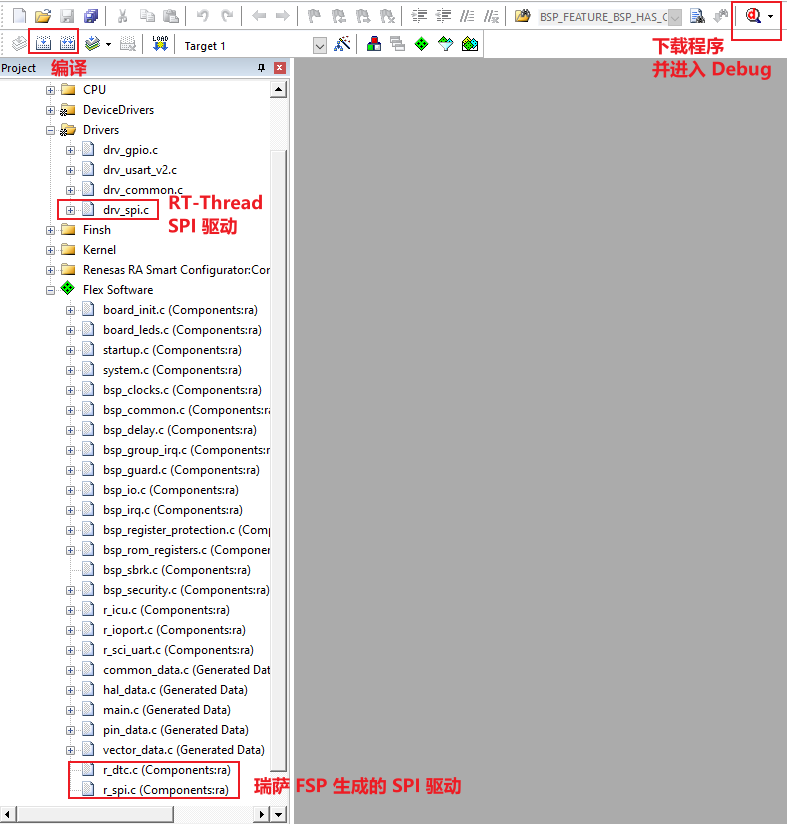Click the Find in Files icon
Viewport: 787px width, 824px height.
697,16
